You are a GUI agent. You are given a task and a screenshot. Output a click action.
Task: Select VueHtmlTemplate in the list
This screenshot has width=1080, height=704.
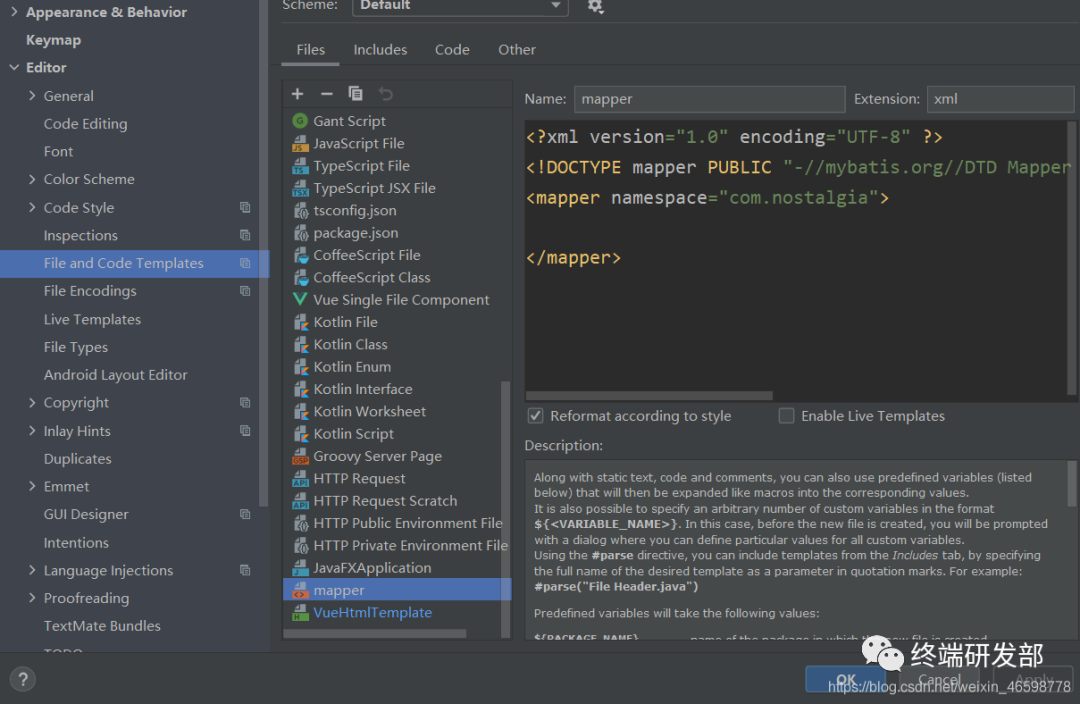pyautogui.click(x=372, y=612)
